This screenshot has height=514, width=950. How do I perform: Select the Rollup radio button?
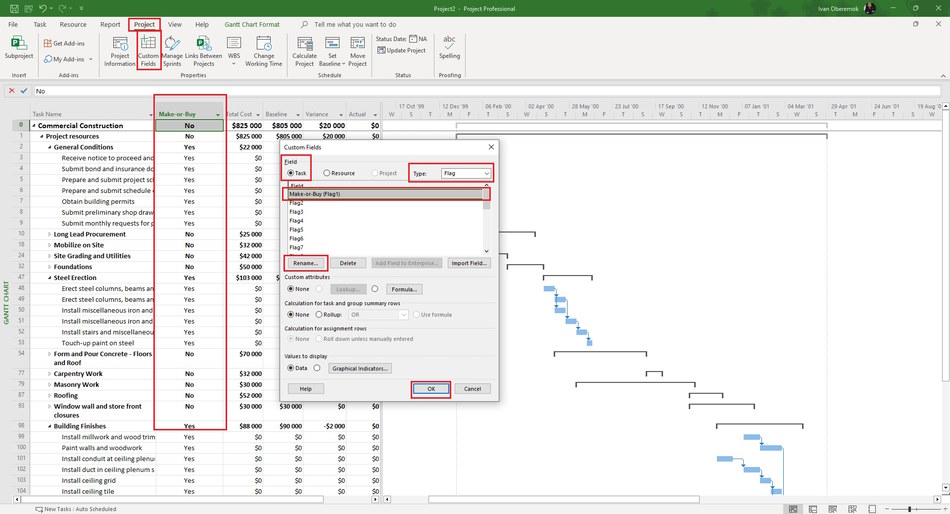pyautogui.click(x=319, y=315)
